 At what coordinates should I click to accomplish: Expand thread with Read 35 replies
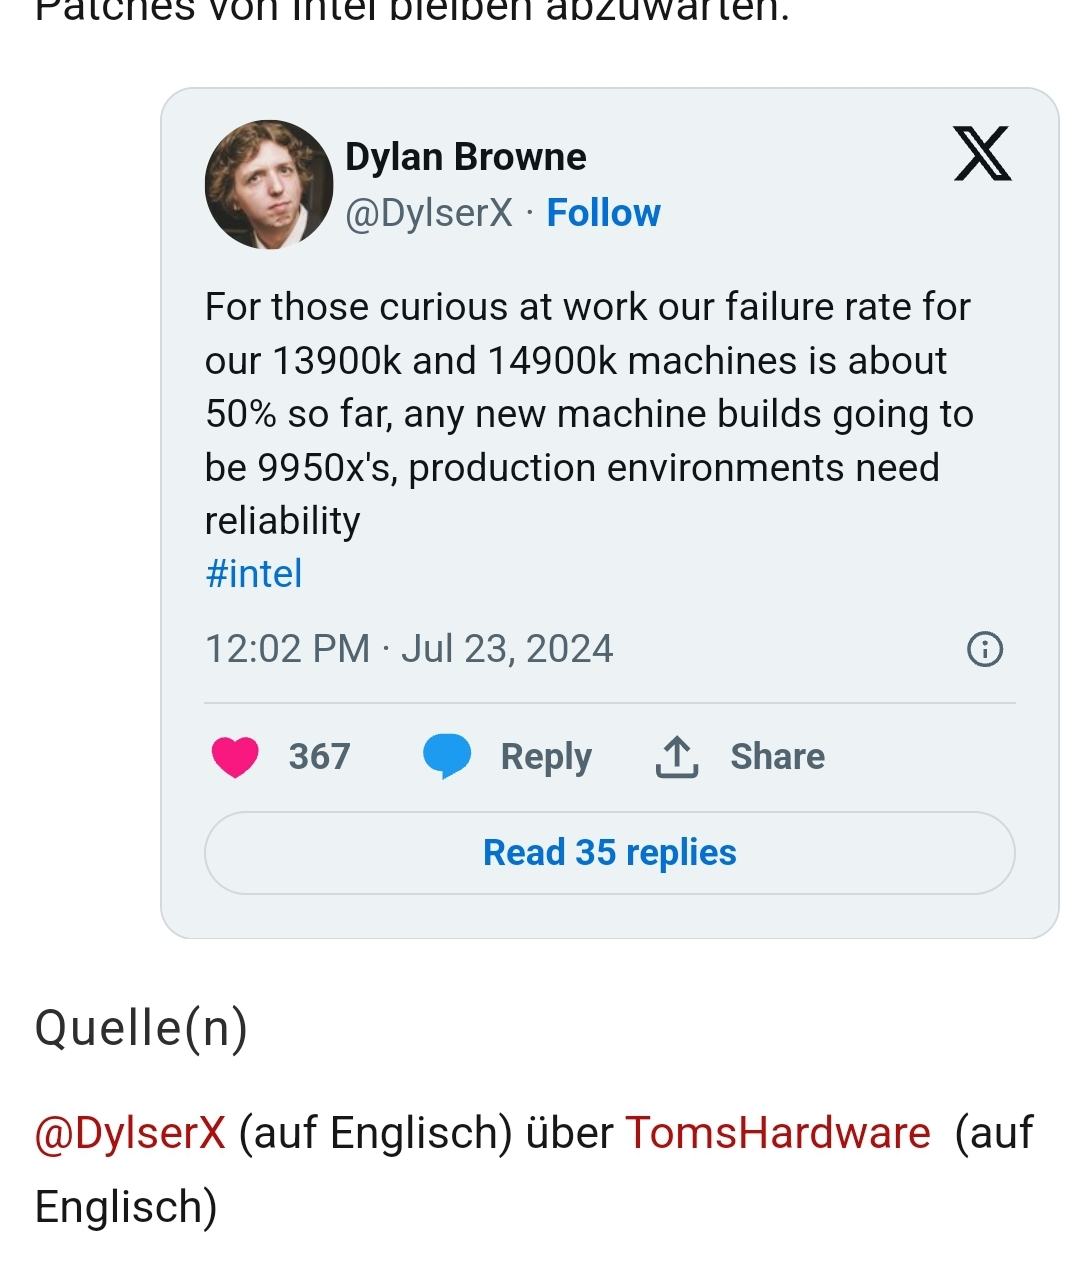609,853
